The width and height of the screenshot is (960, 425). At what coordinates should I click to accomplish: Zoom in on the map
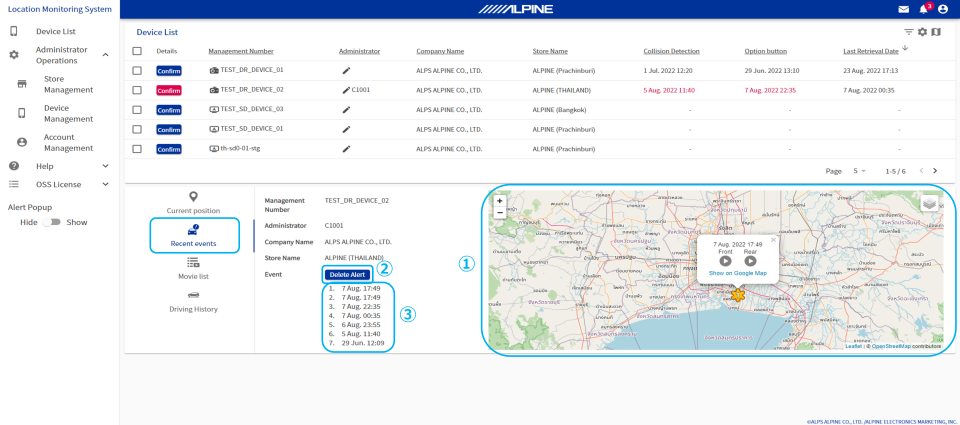[x=500, y=201]
